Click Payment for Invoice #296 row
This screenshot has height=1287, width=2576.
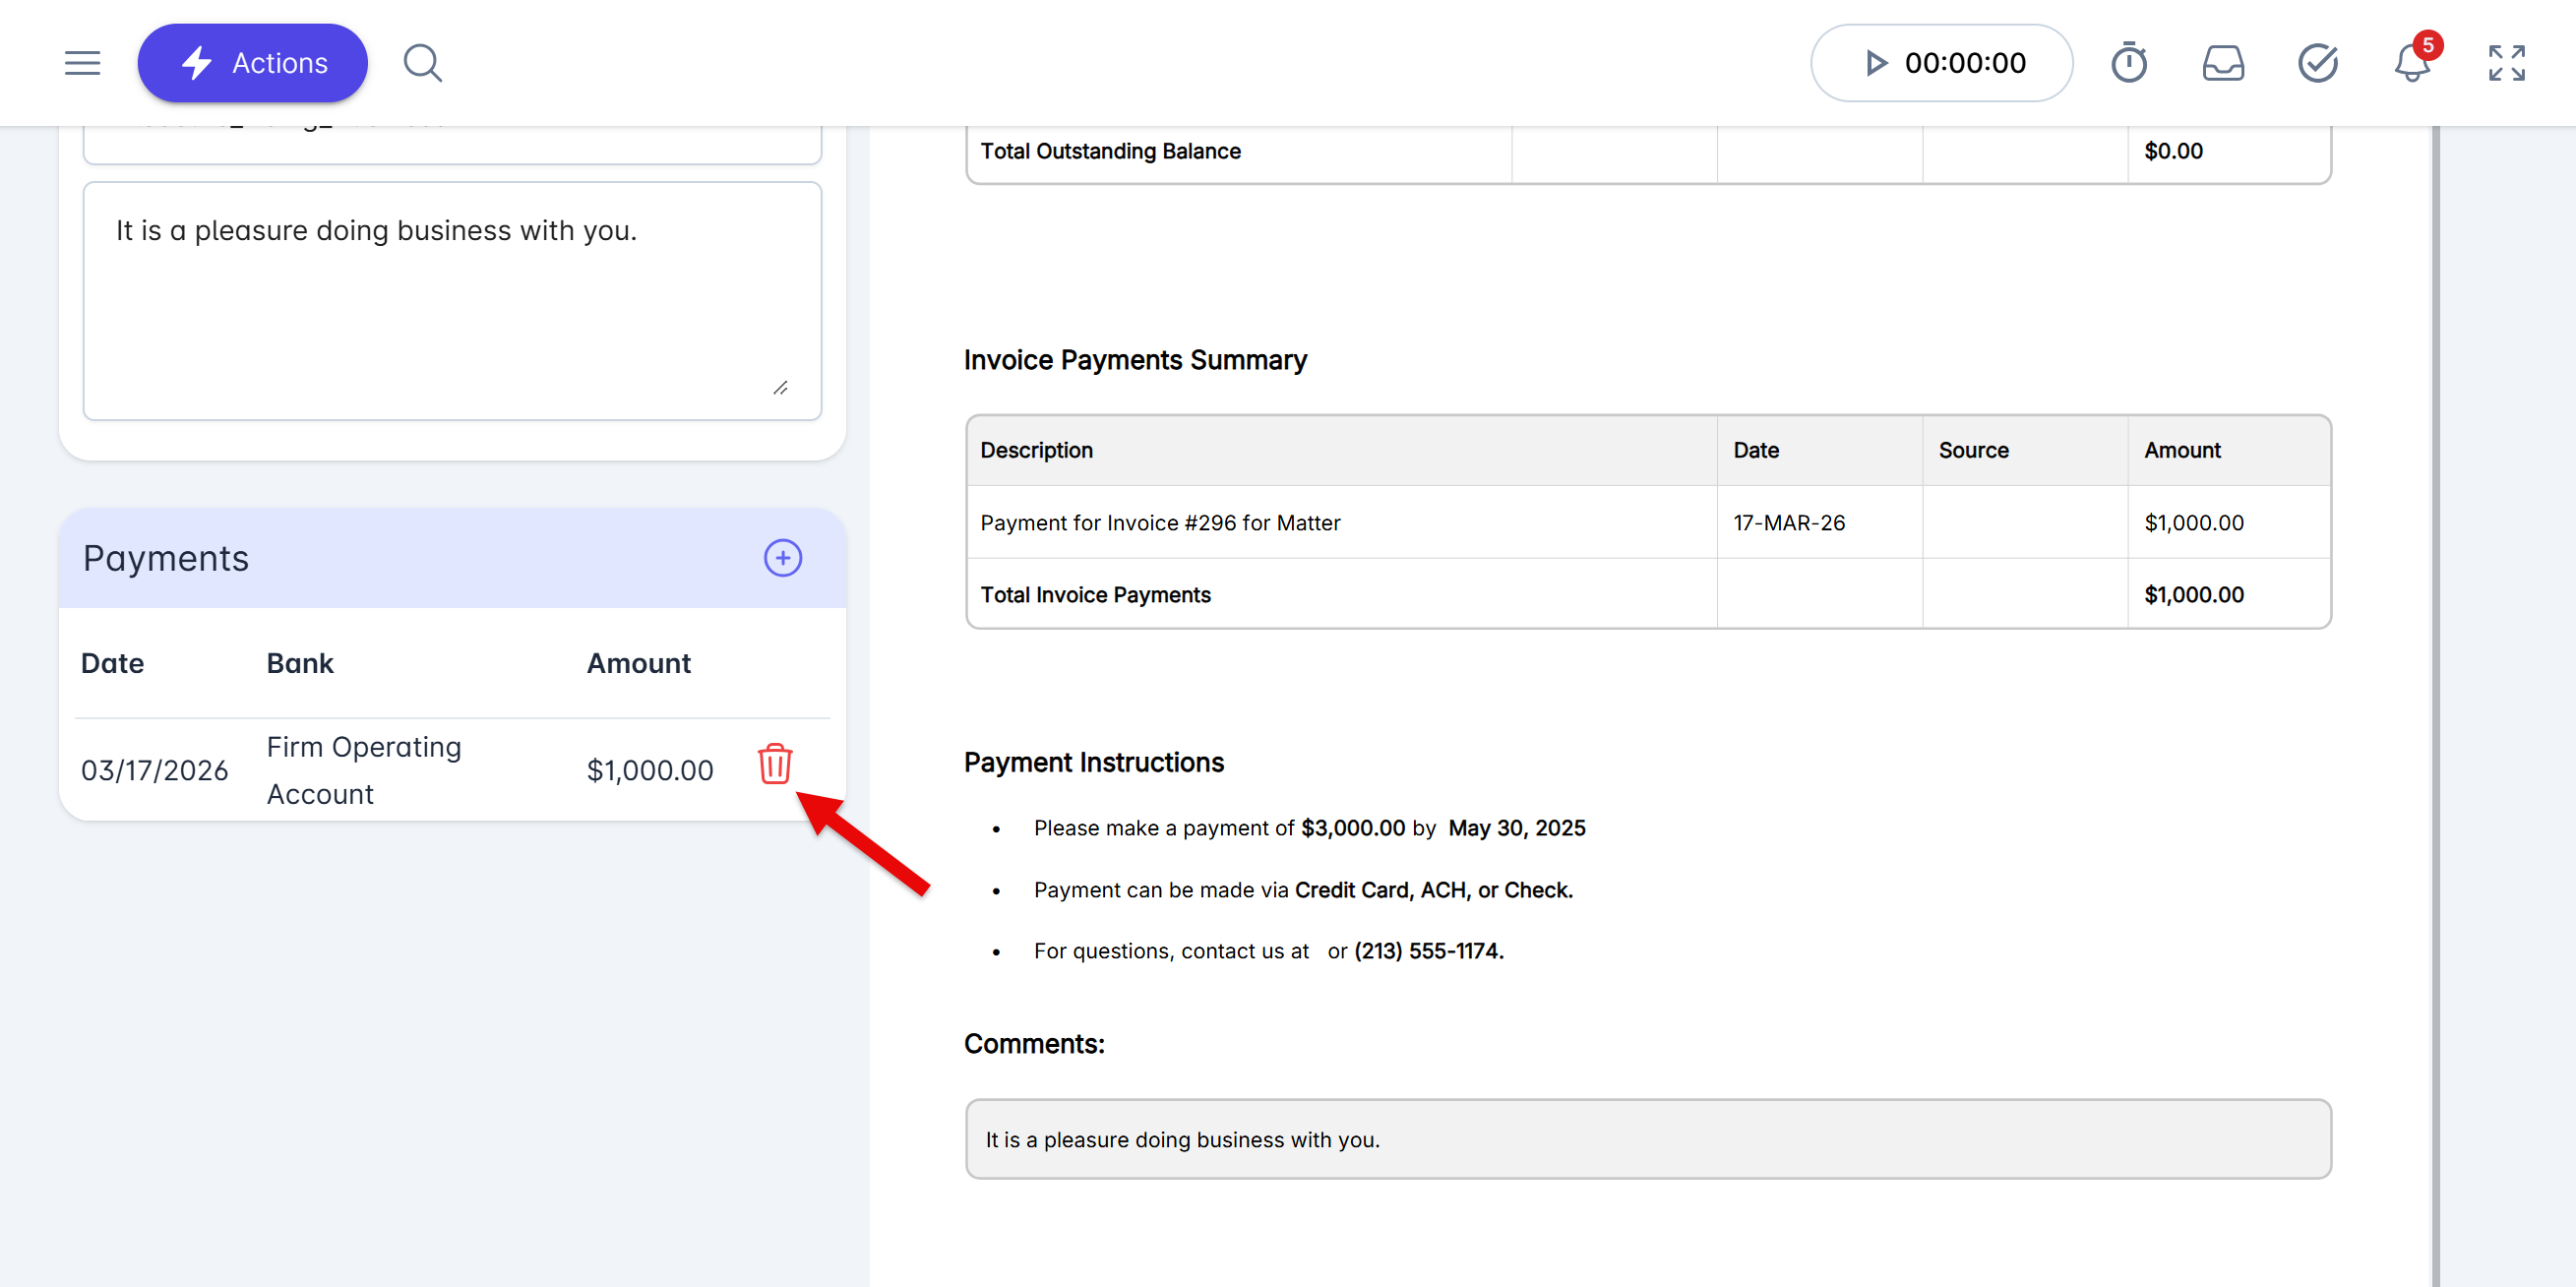1160,523
